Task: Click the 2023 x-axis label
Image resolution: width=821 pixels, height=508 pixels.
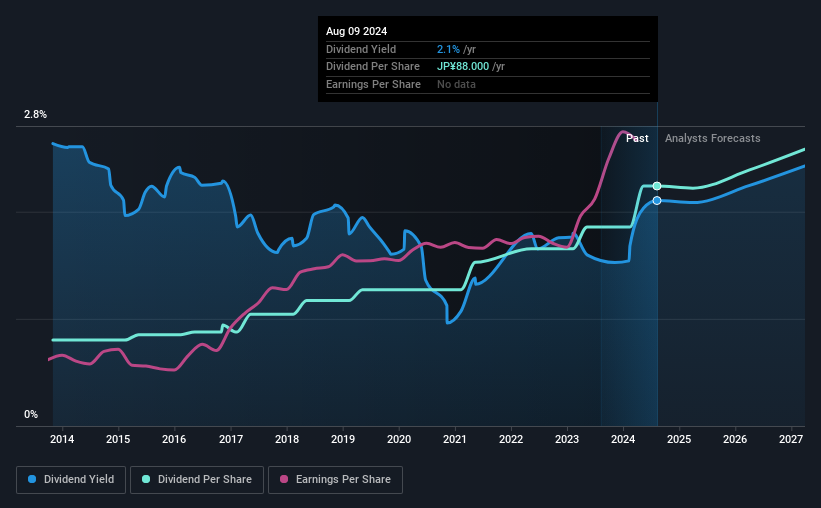Action: pos(567,439)
